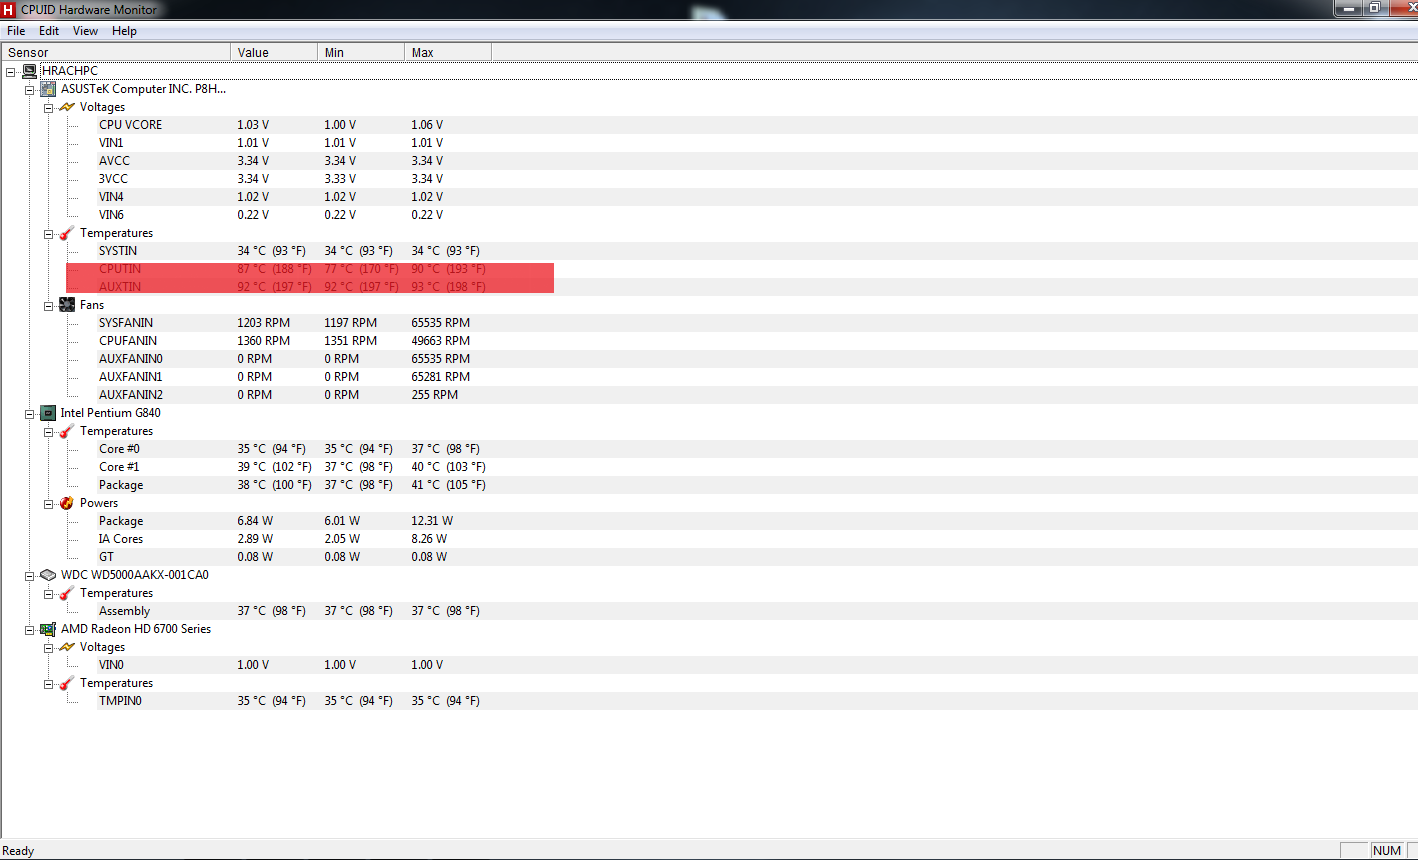Click the processor chip icon beside Intel Pentium G840
1418x860 pixels.
[x=48, y=413]
